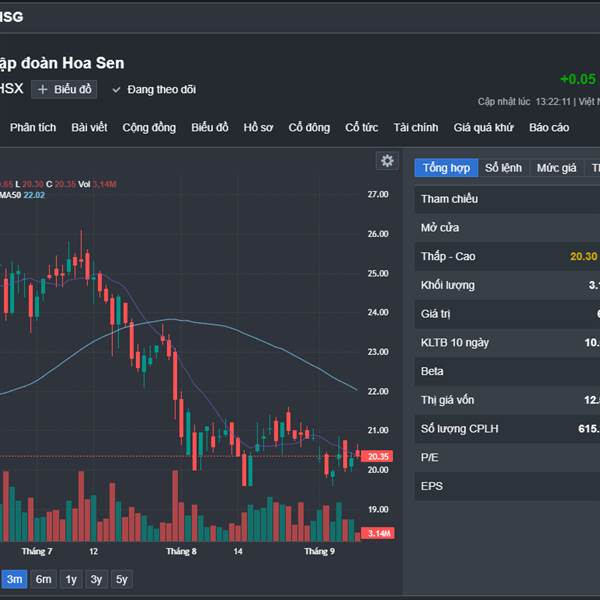Click the Khối lượng row
600x600 pixels.
click(507, 285)
